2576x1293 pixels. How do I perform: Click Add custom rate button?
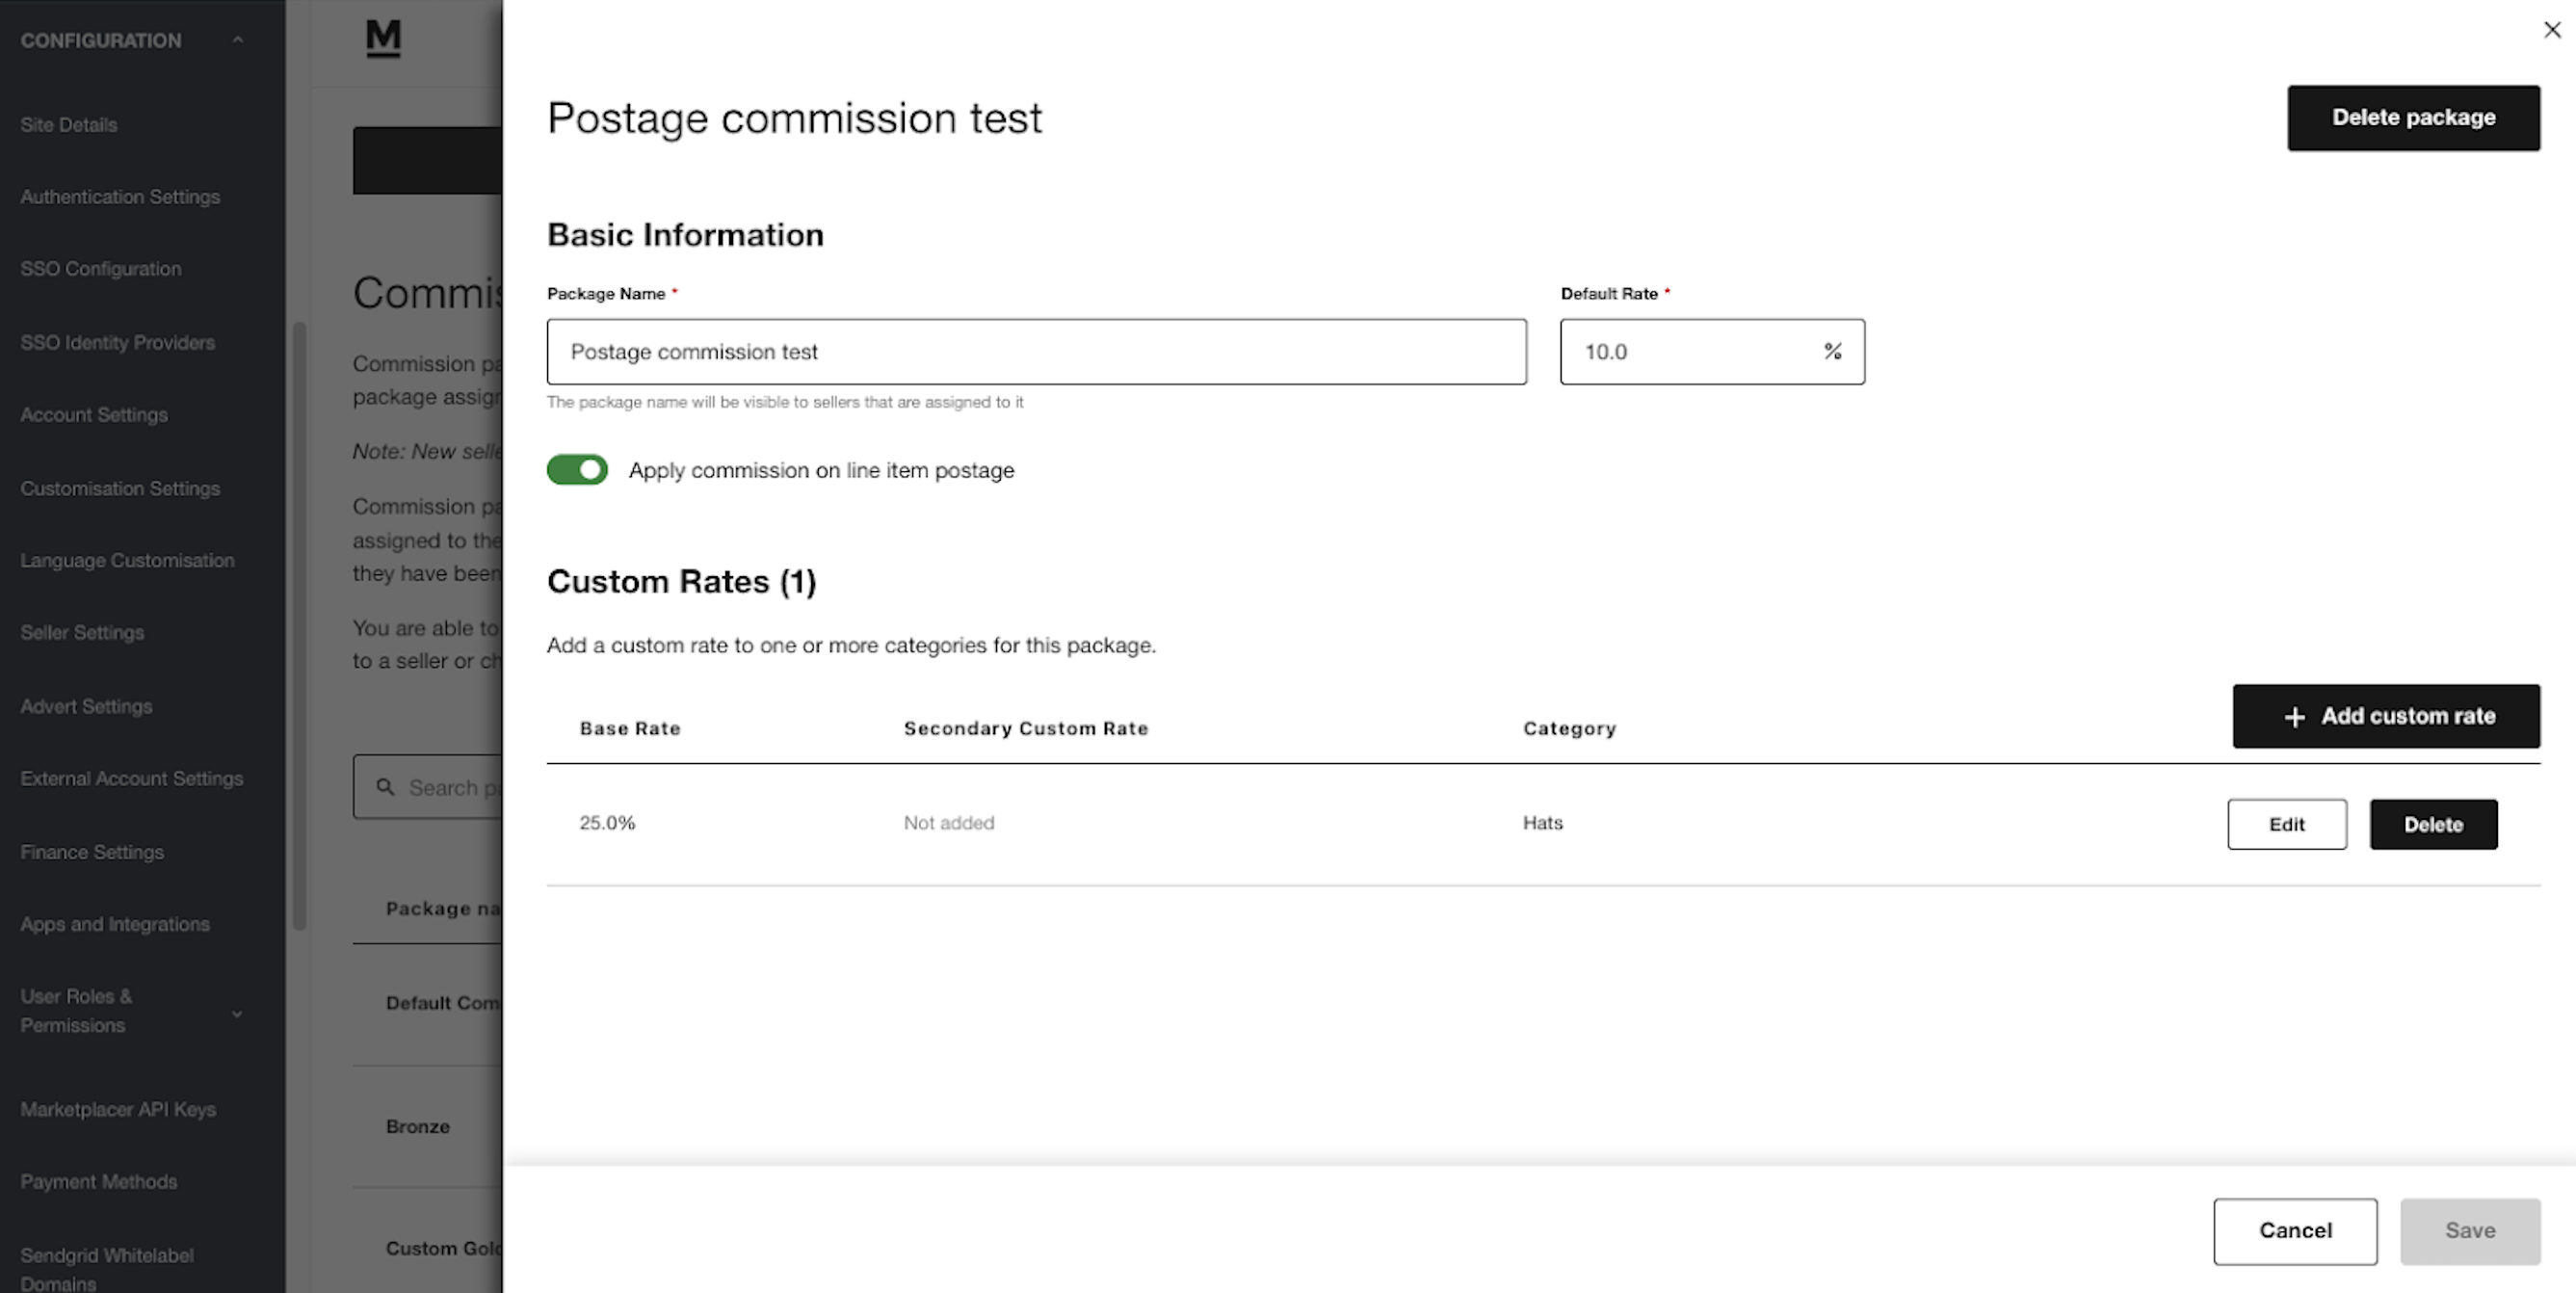[2386, 716]
